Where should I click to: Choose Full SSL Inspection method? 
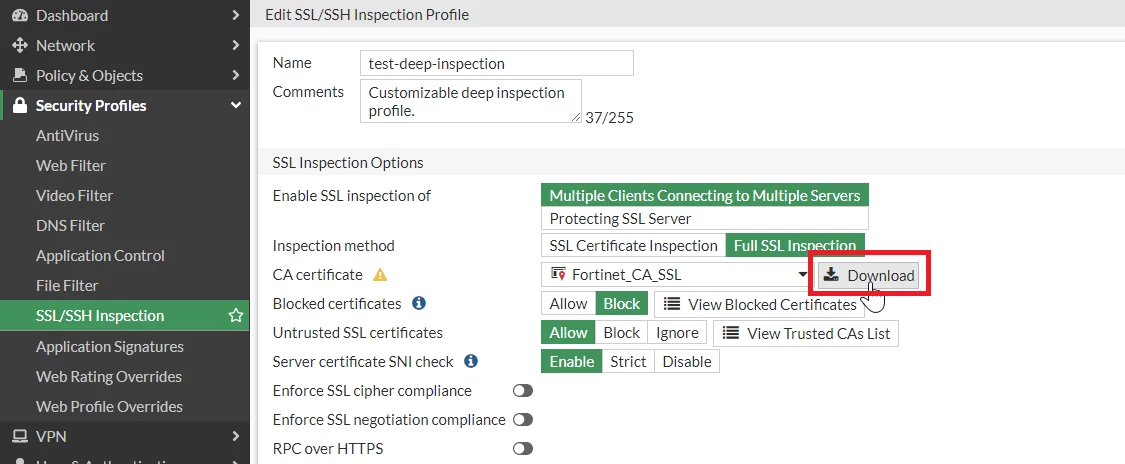796,246
